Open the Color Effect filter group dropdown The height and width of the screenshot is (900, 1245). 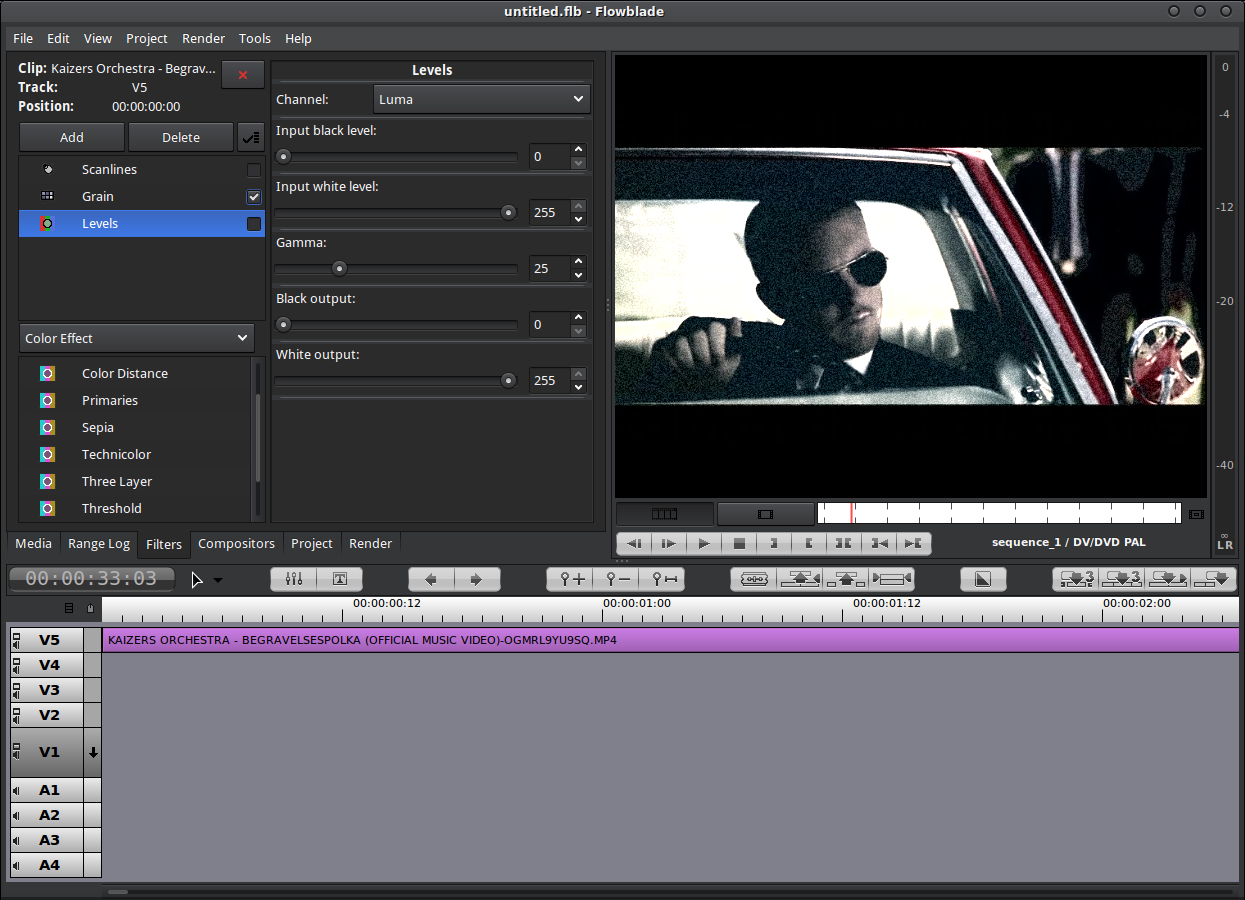(137, 338)
